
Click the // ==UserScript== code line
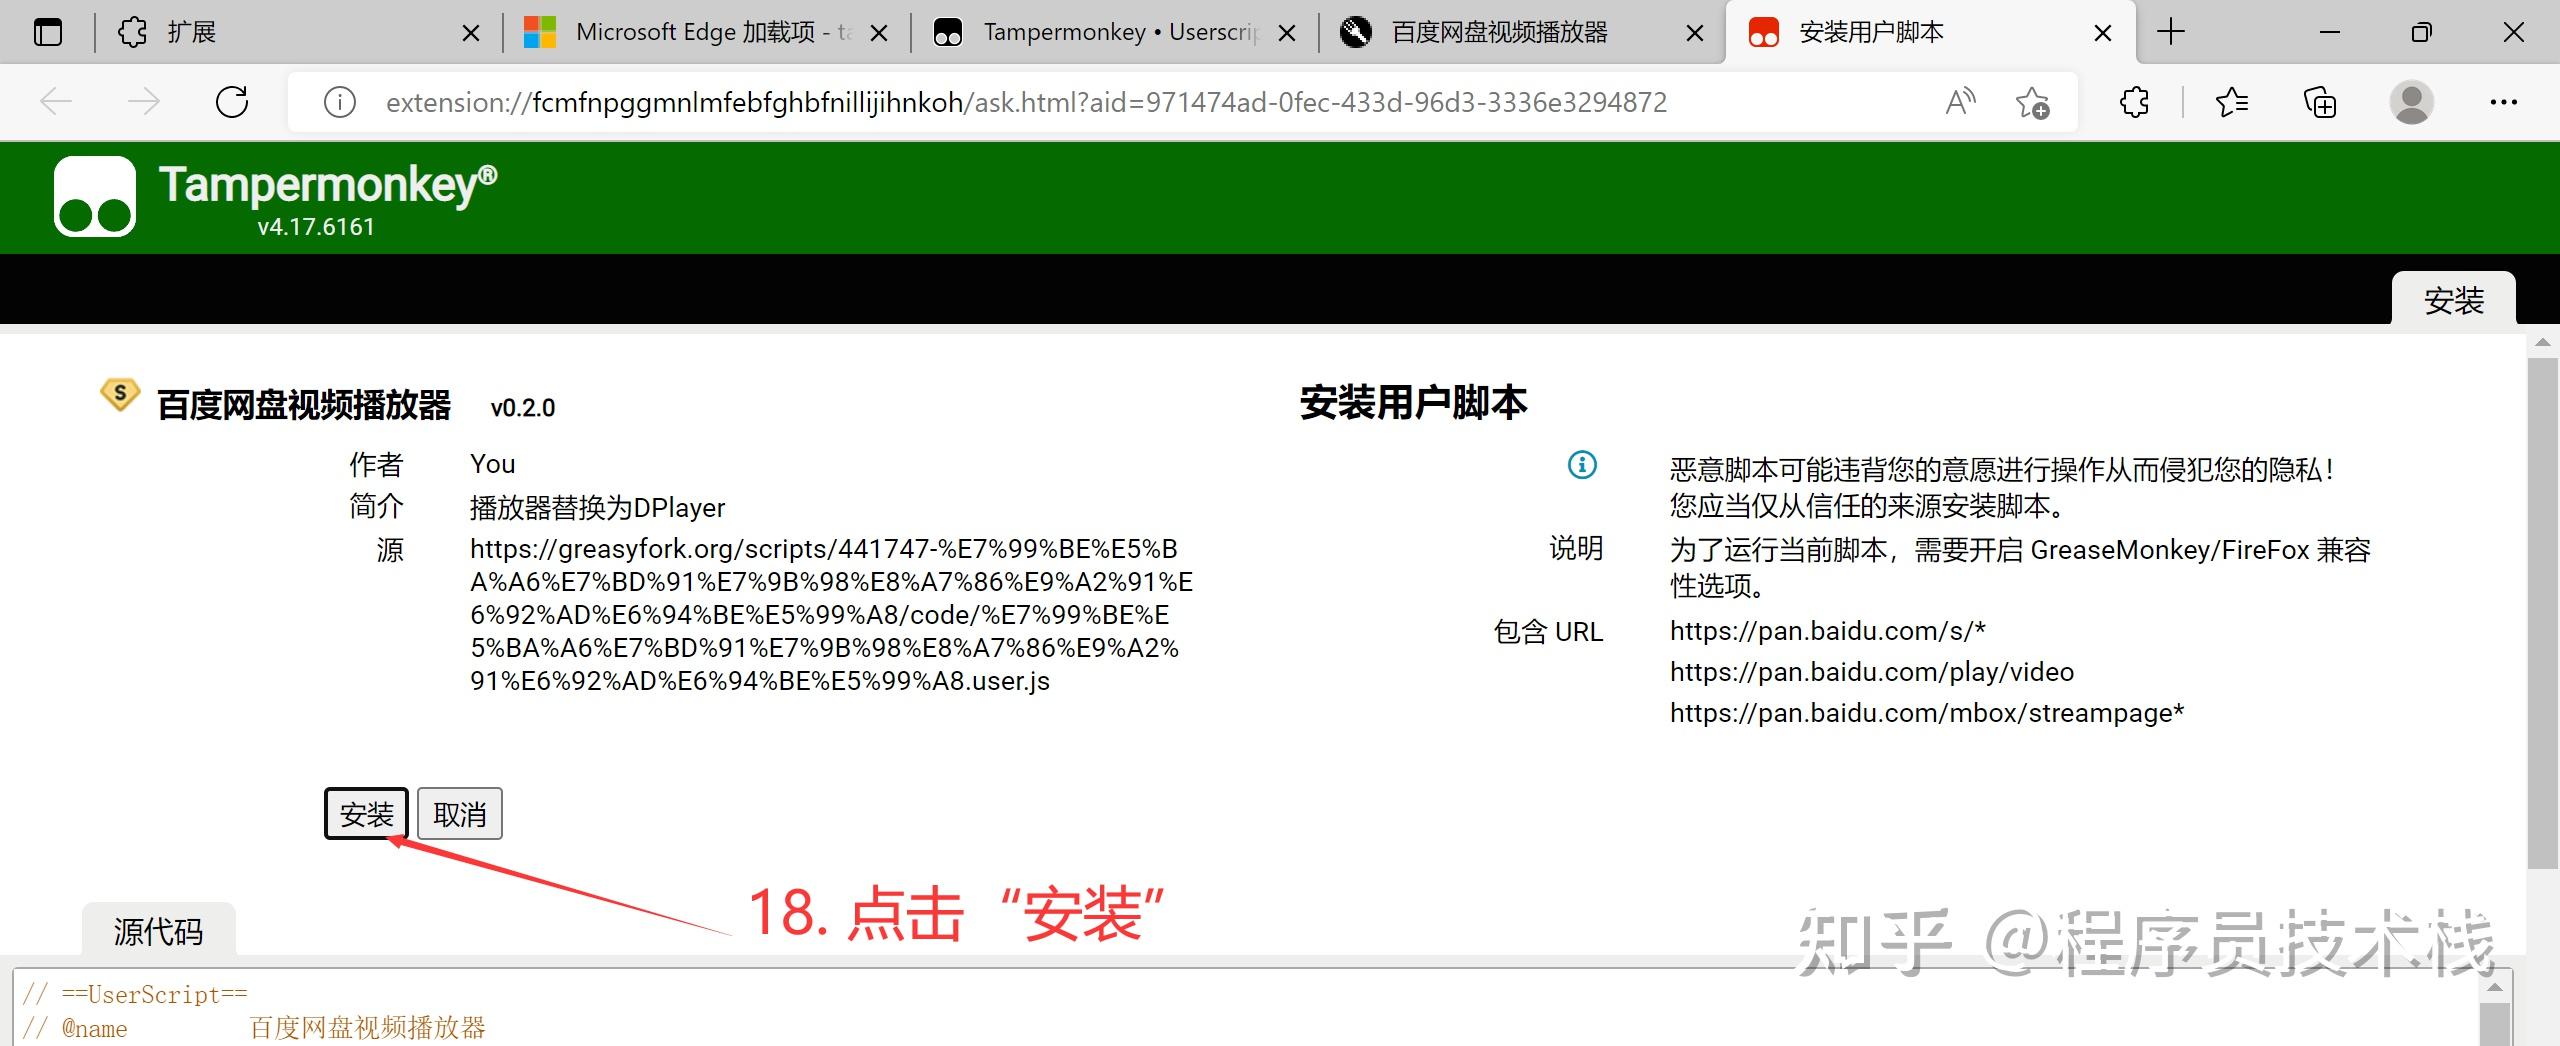(135, 995)
